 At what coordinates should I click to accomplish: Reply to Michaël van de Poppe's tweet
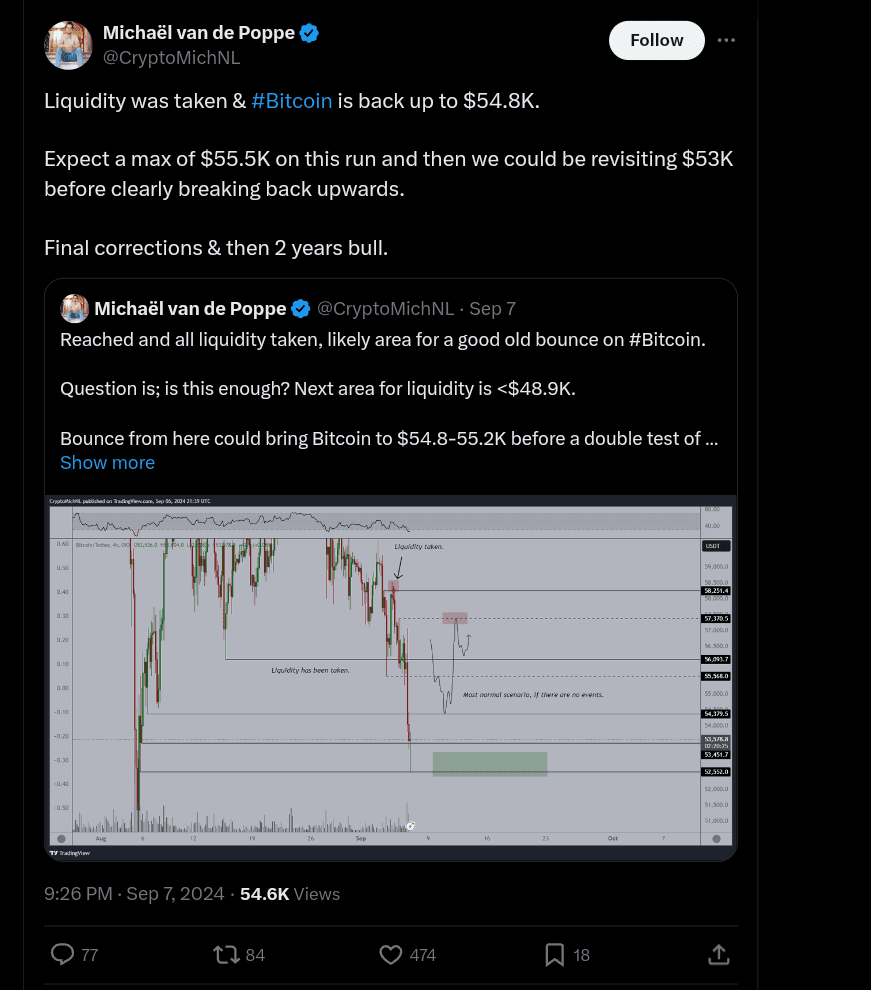point(63,955)
